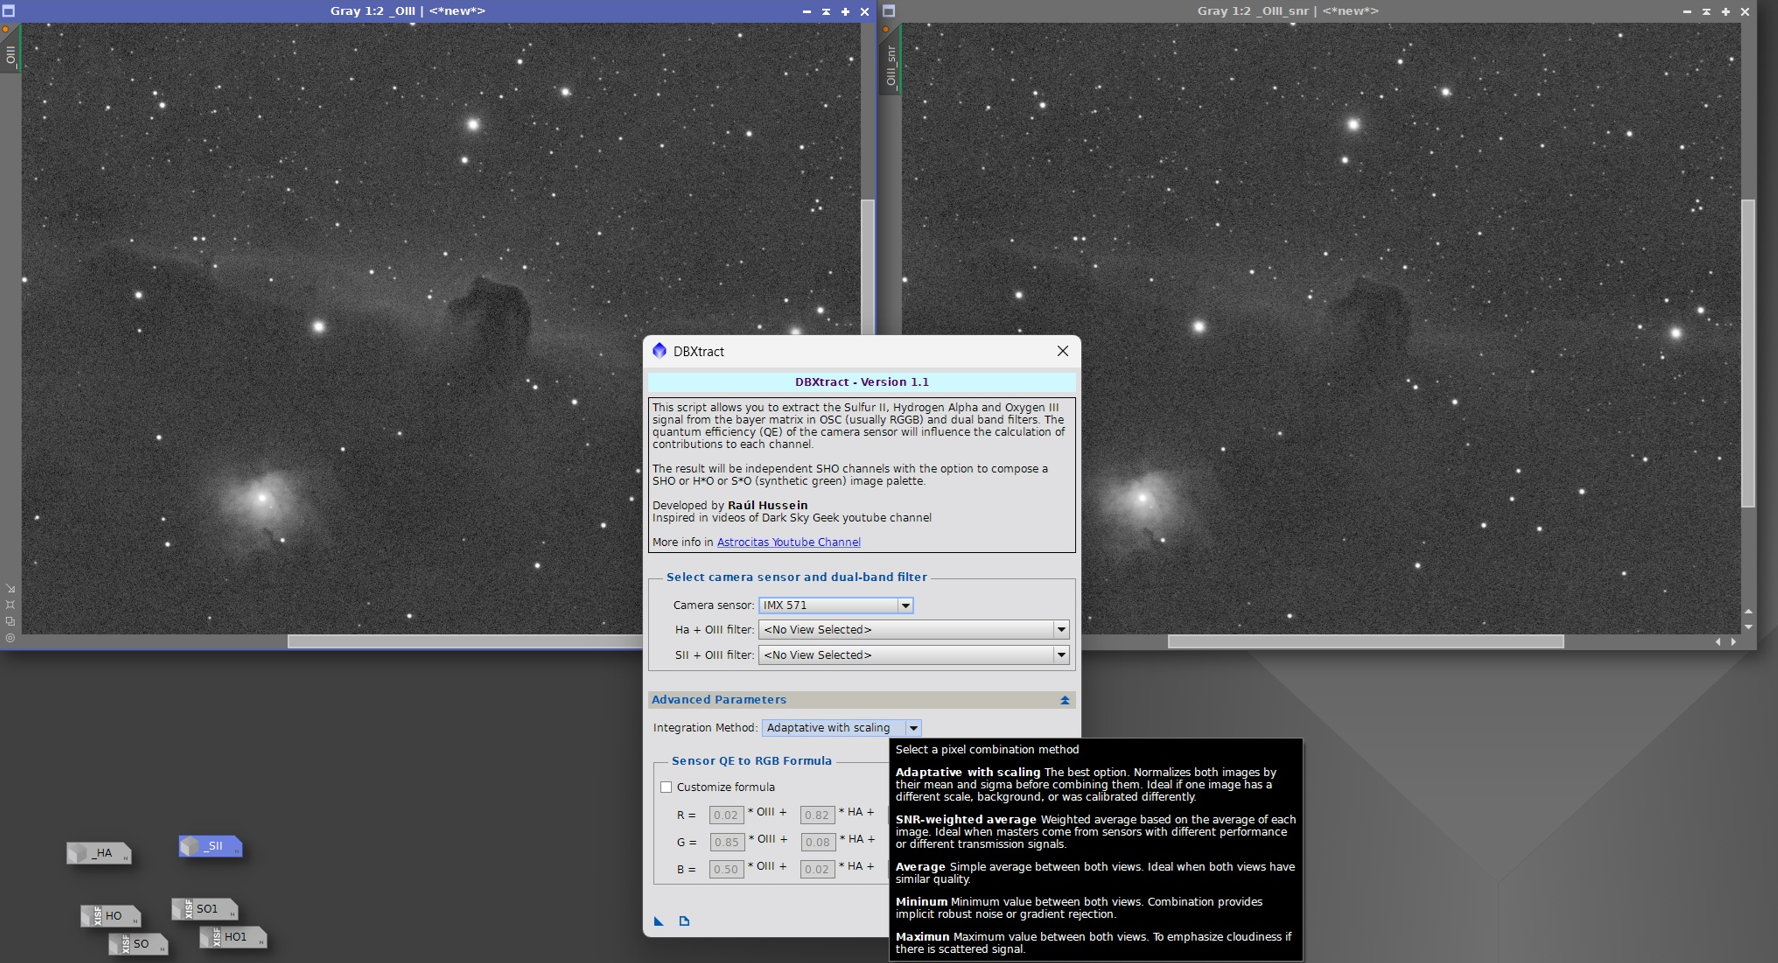Open the Integration Method dropdown

click(x=841, y=728)
